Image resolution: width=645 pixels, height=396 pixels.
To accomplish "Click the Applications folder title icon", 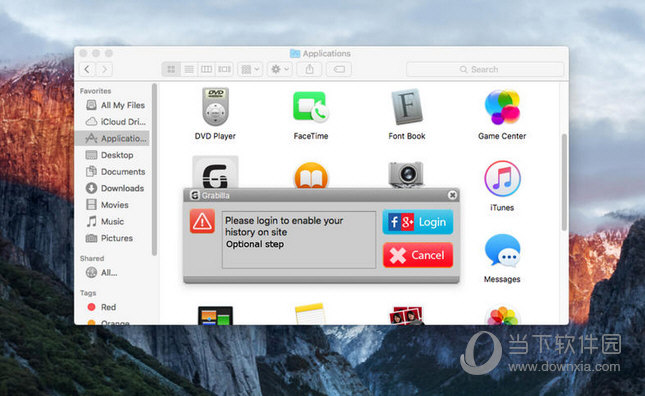I will pos(295,53).
